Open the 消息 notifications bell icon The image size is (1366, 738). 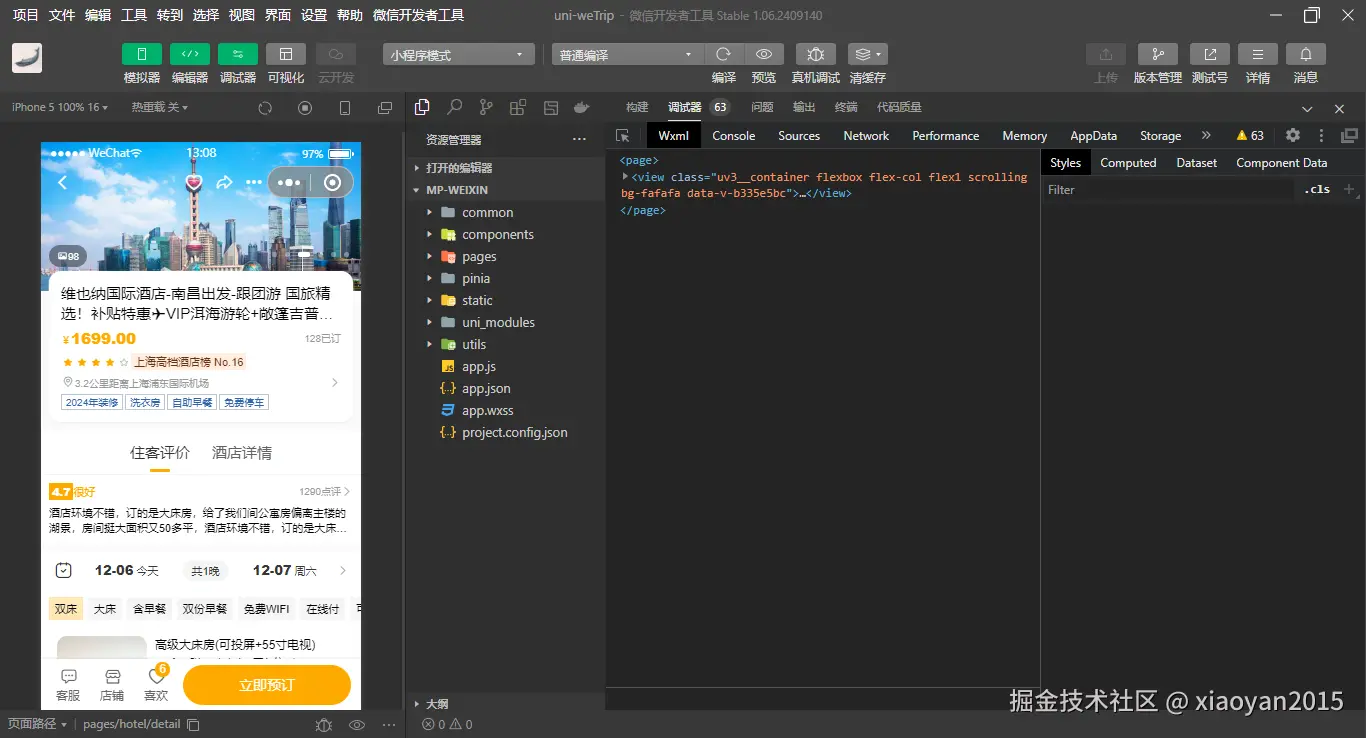point(1306,54)
